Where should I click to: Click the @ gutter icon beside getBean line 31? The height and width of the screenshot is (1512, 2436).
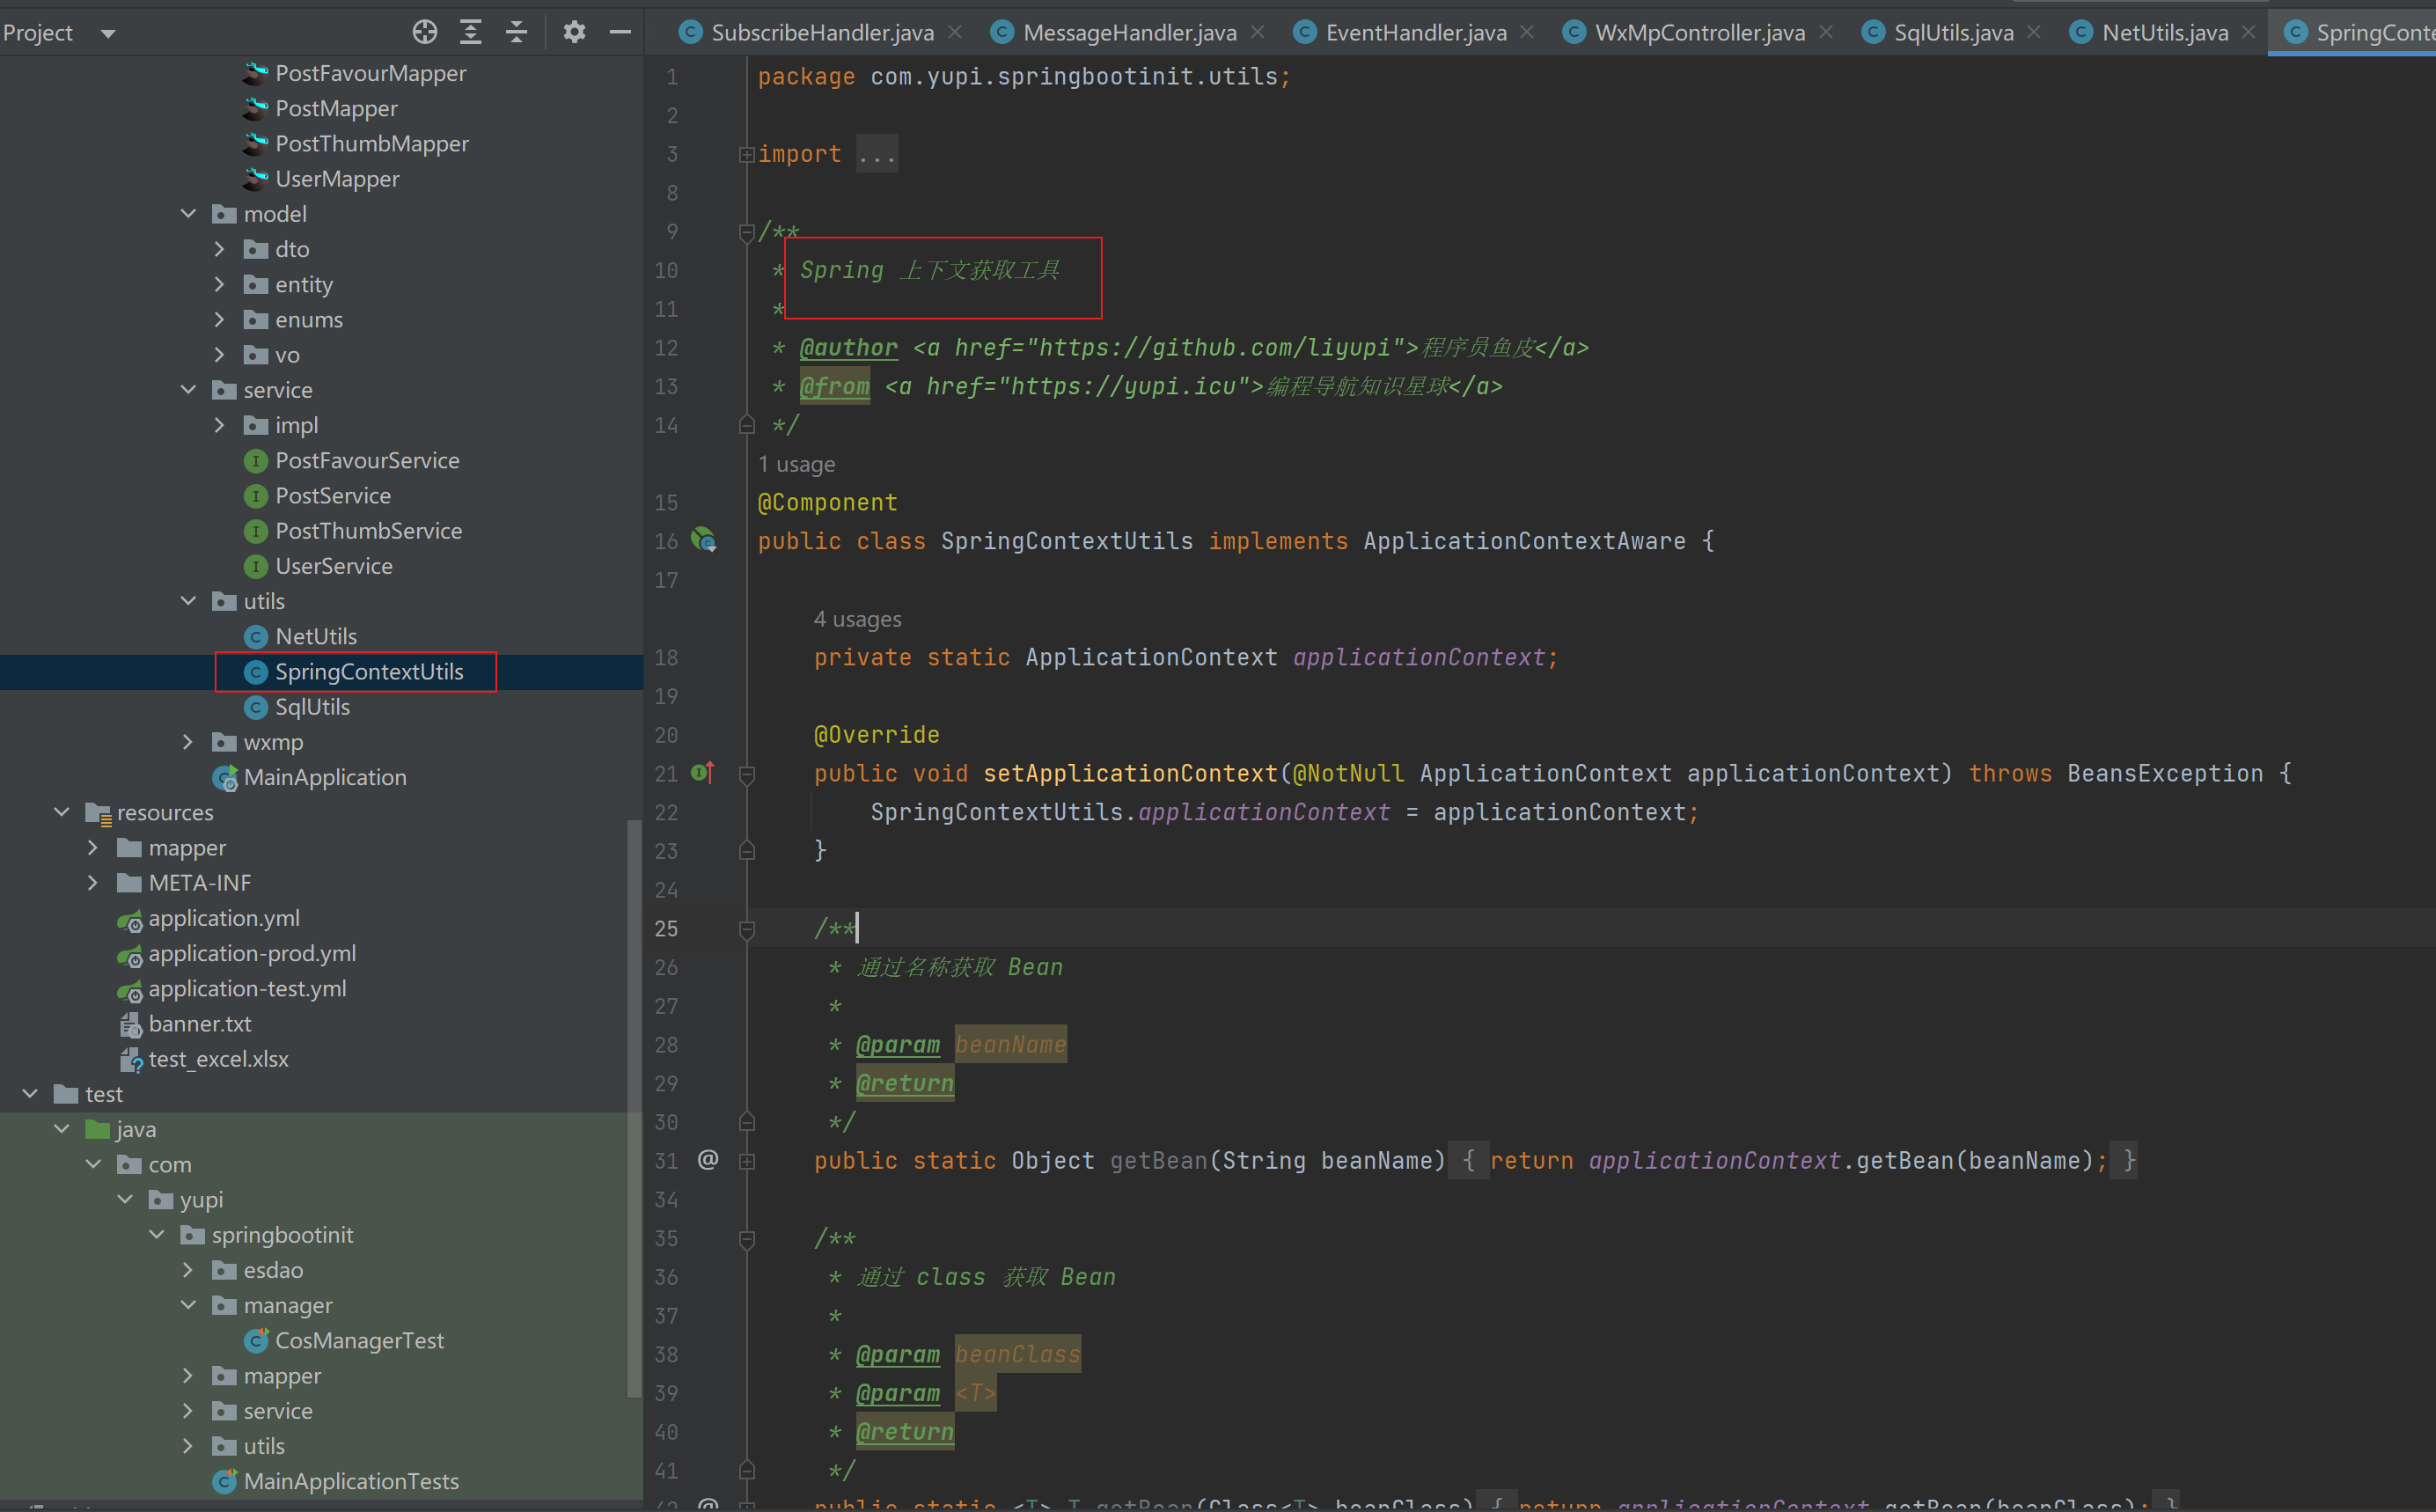tap(708, 1159)
